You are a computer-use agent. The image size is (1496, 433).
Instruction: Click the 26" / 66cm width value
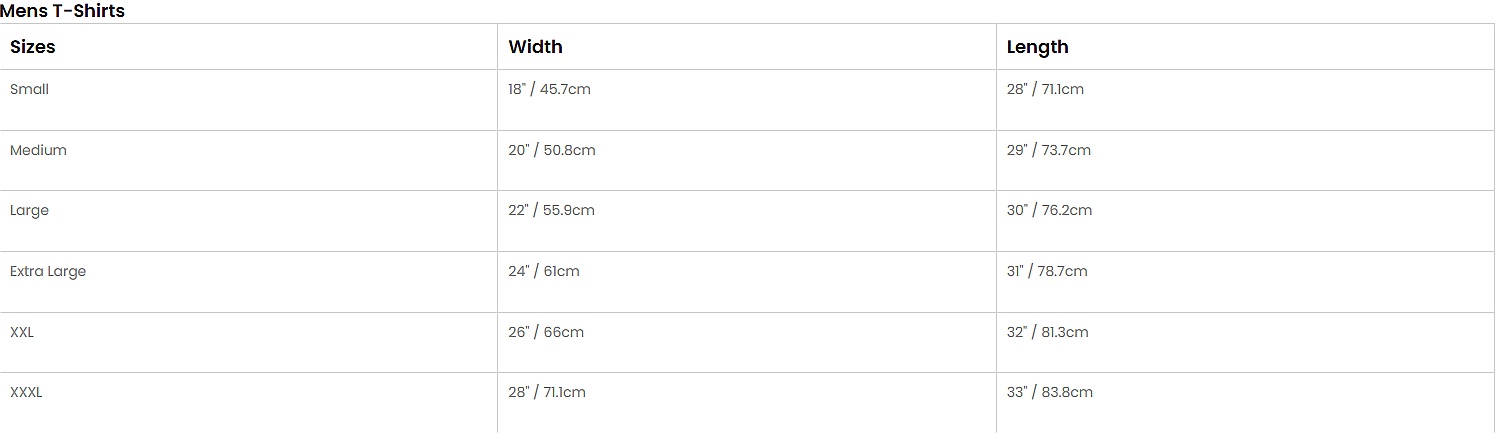pos(545,332)
